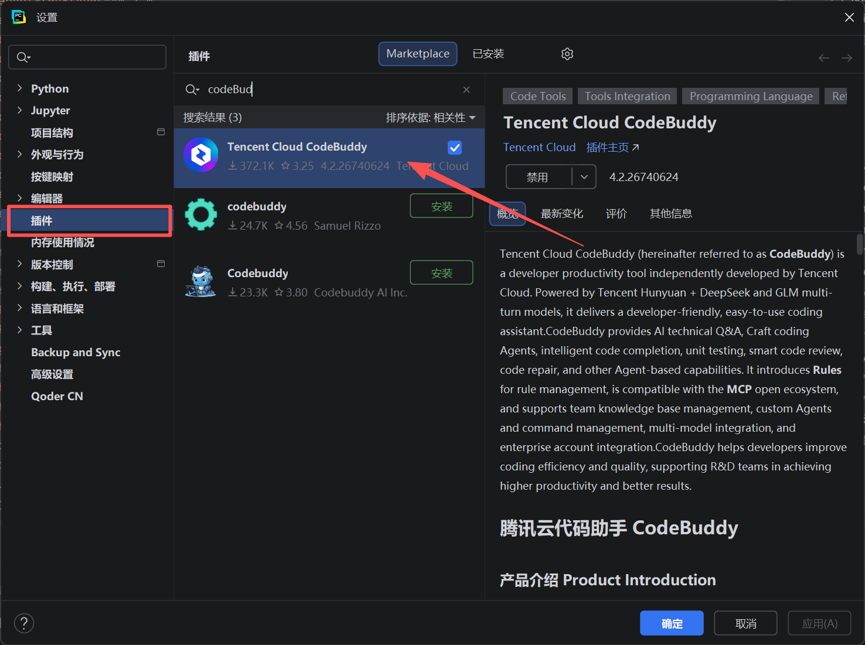Expand the 工具 tree node
This screenshot has width=865, height=645.
click(19, 330)
